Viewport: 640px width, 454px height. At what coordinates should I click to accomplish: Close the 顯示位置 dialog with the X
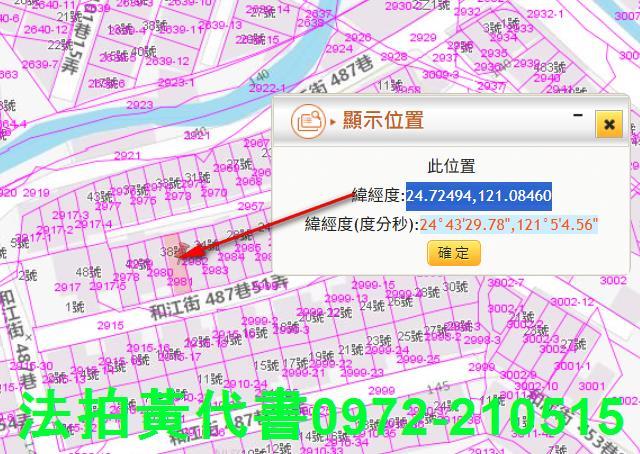(x=608, y=124)
